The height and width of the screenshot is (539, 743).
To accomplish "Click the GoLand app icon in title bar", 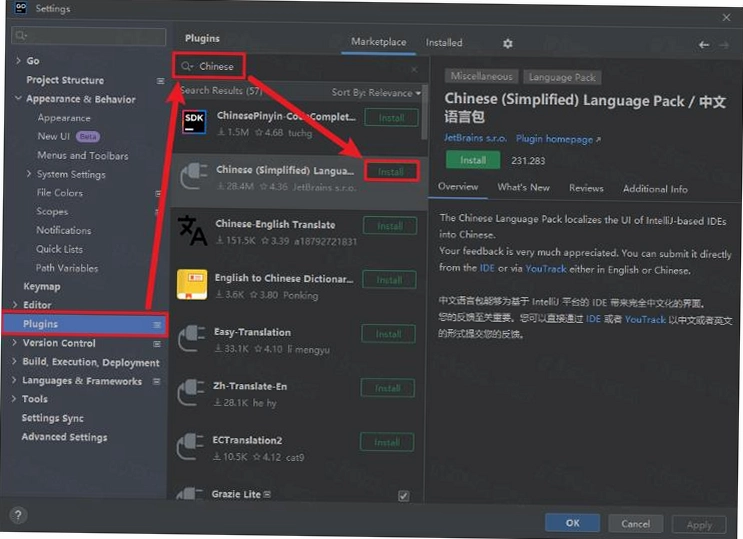I will tap(21, 8).
